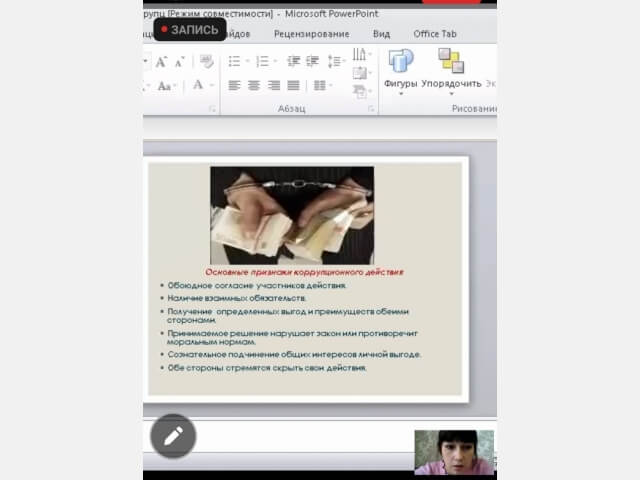This screenshot has width=640, height=480.
Task: Open the Change Case (Aa) button
Action: click(164, 86)
